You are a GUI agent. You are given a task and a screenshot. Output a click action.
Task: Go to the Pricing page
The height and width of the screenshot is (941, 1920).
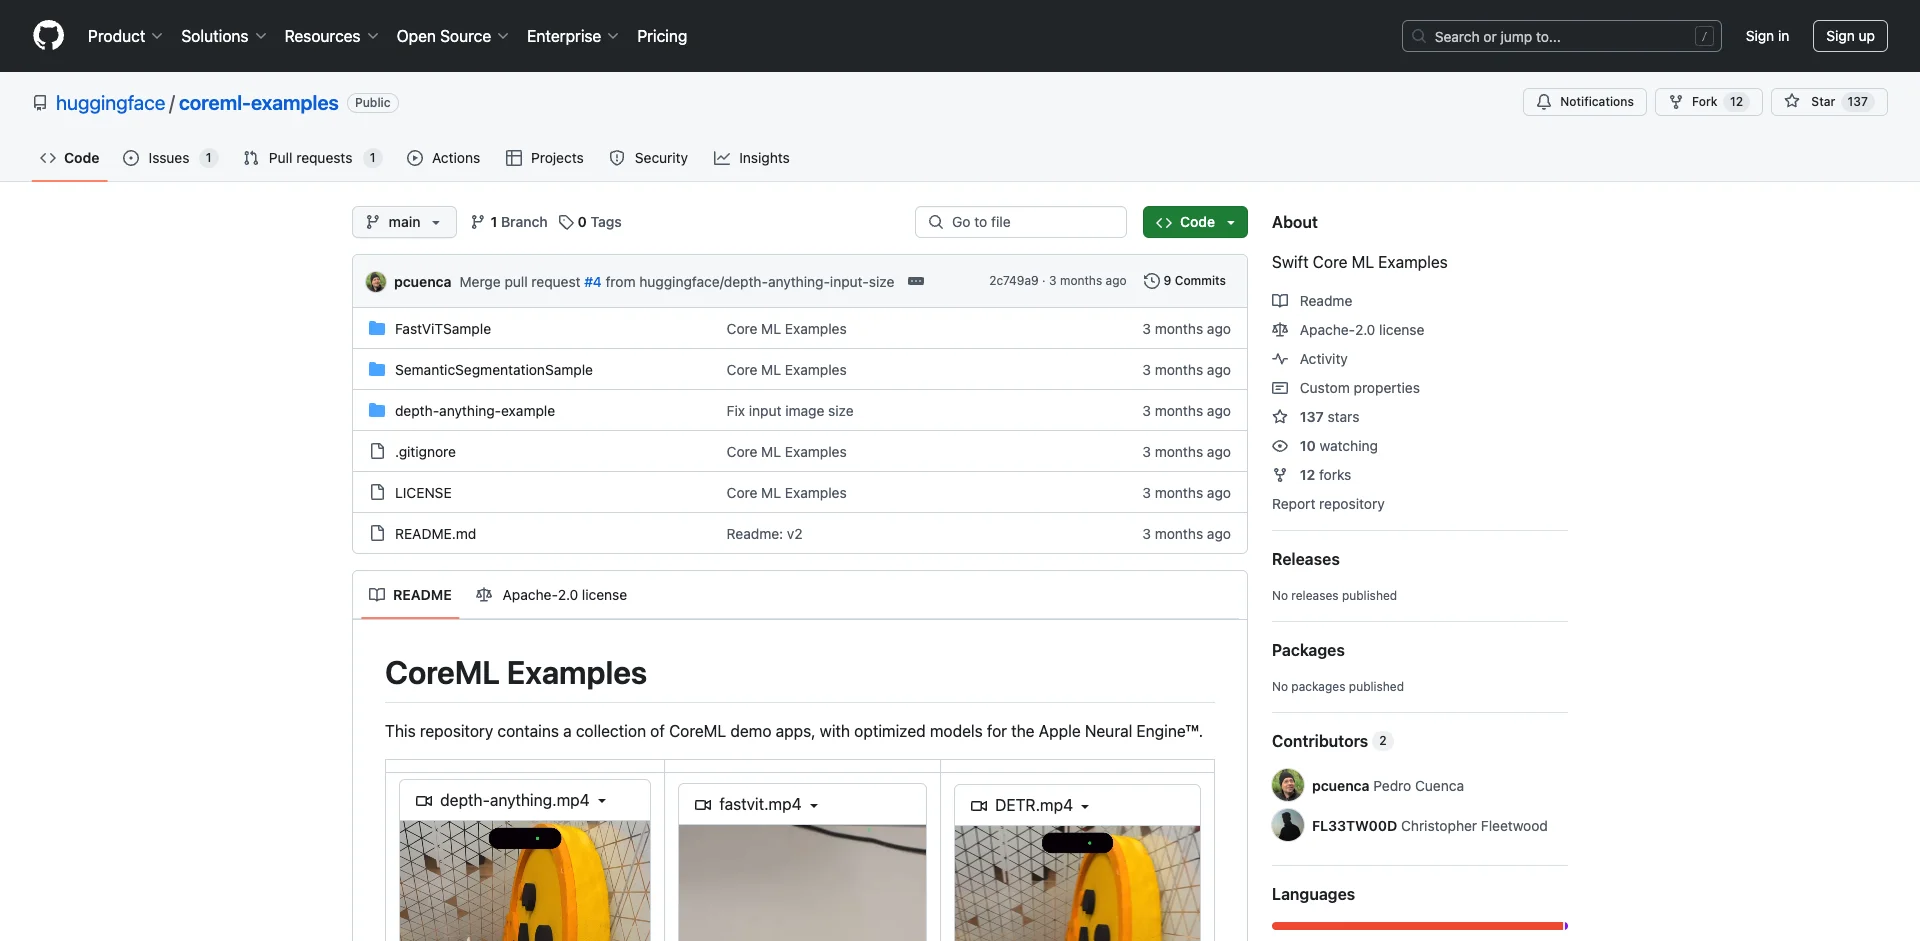662,36
